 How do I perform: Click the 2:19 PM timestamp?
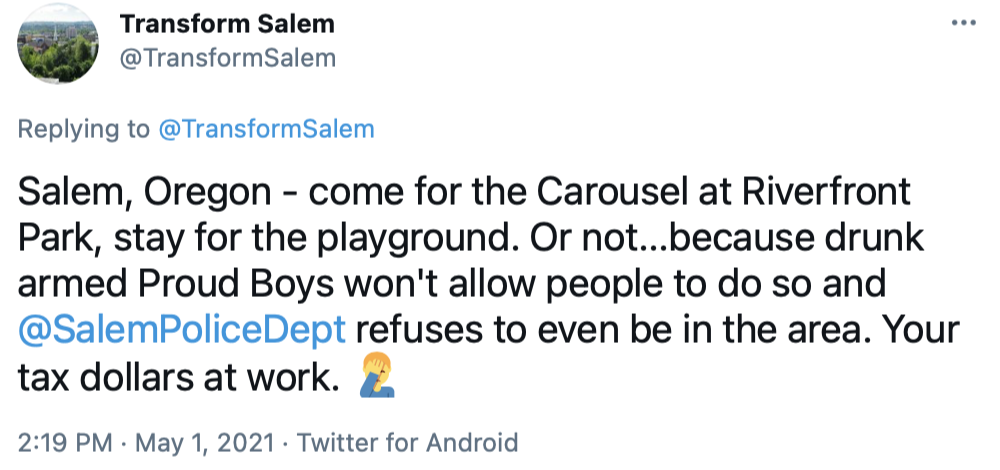point(64,442)
